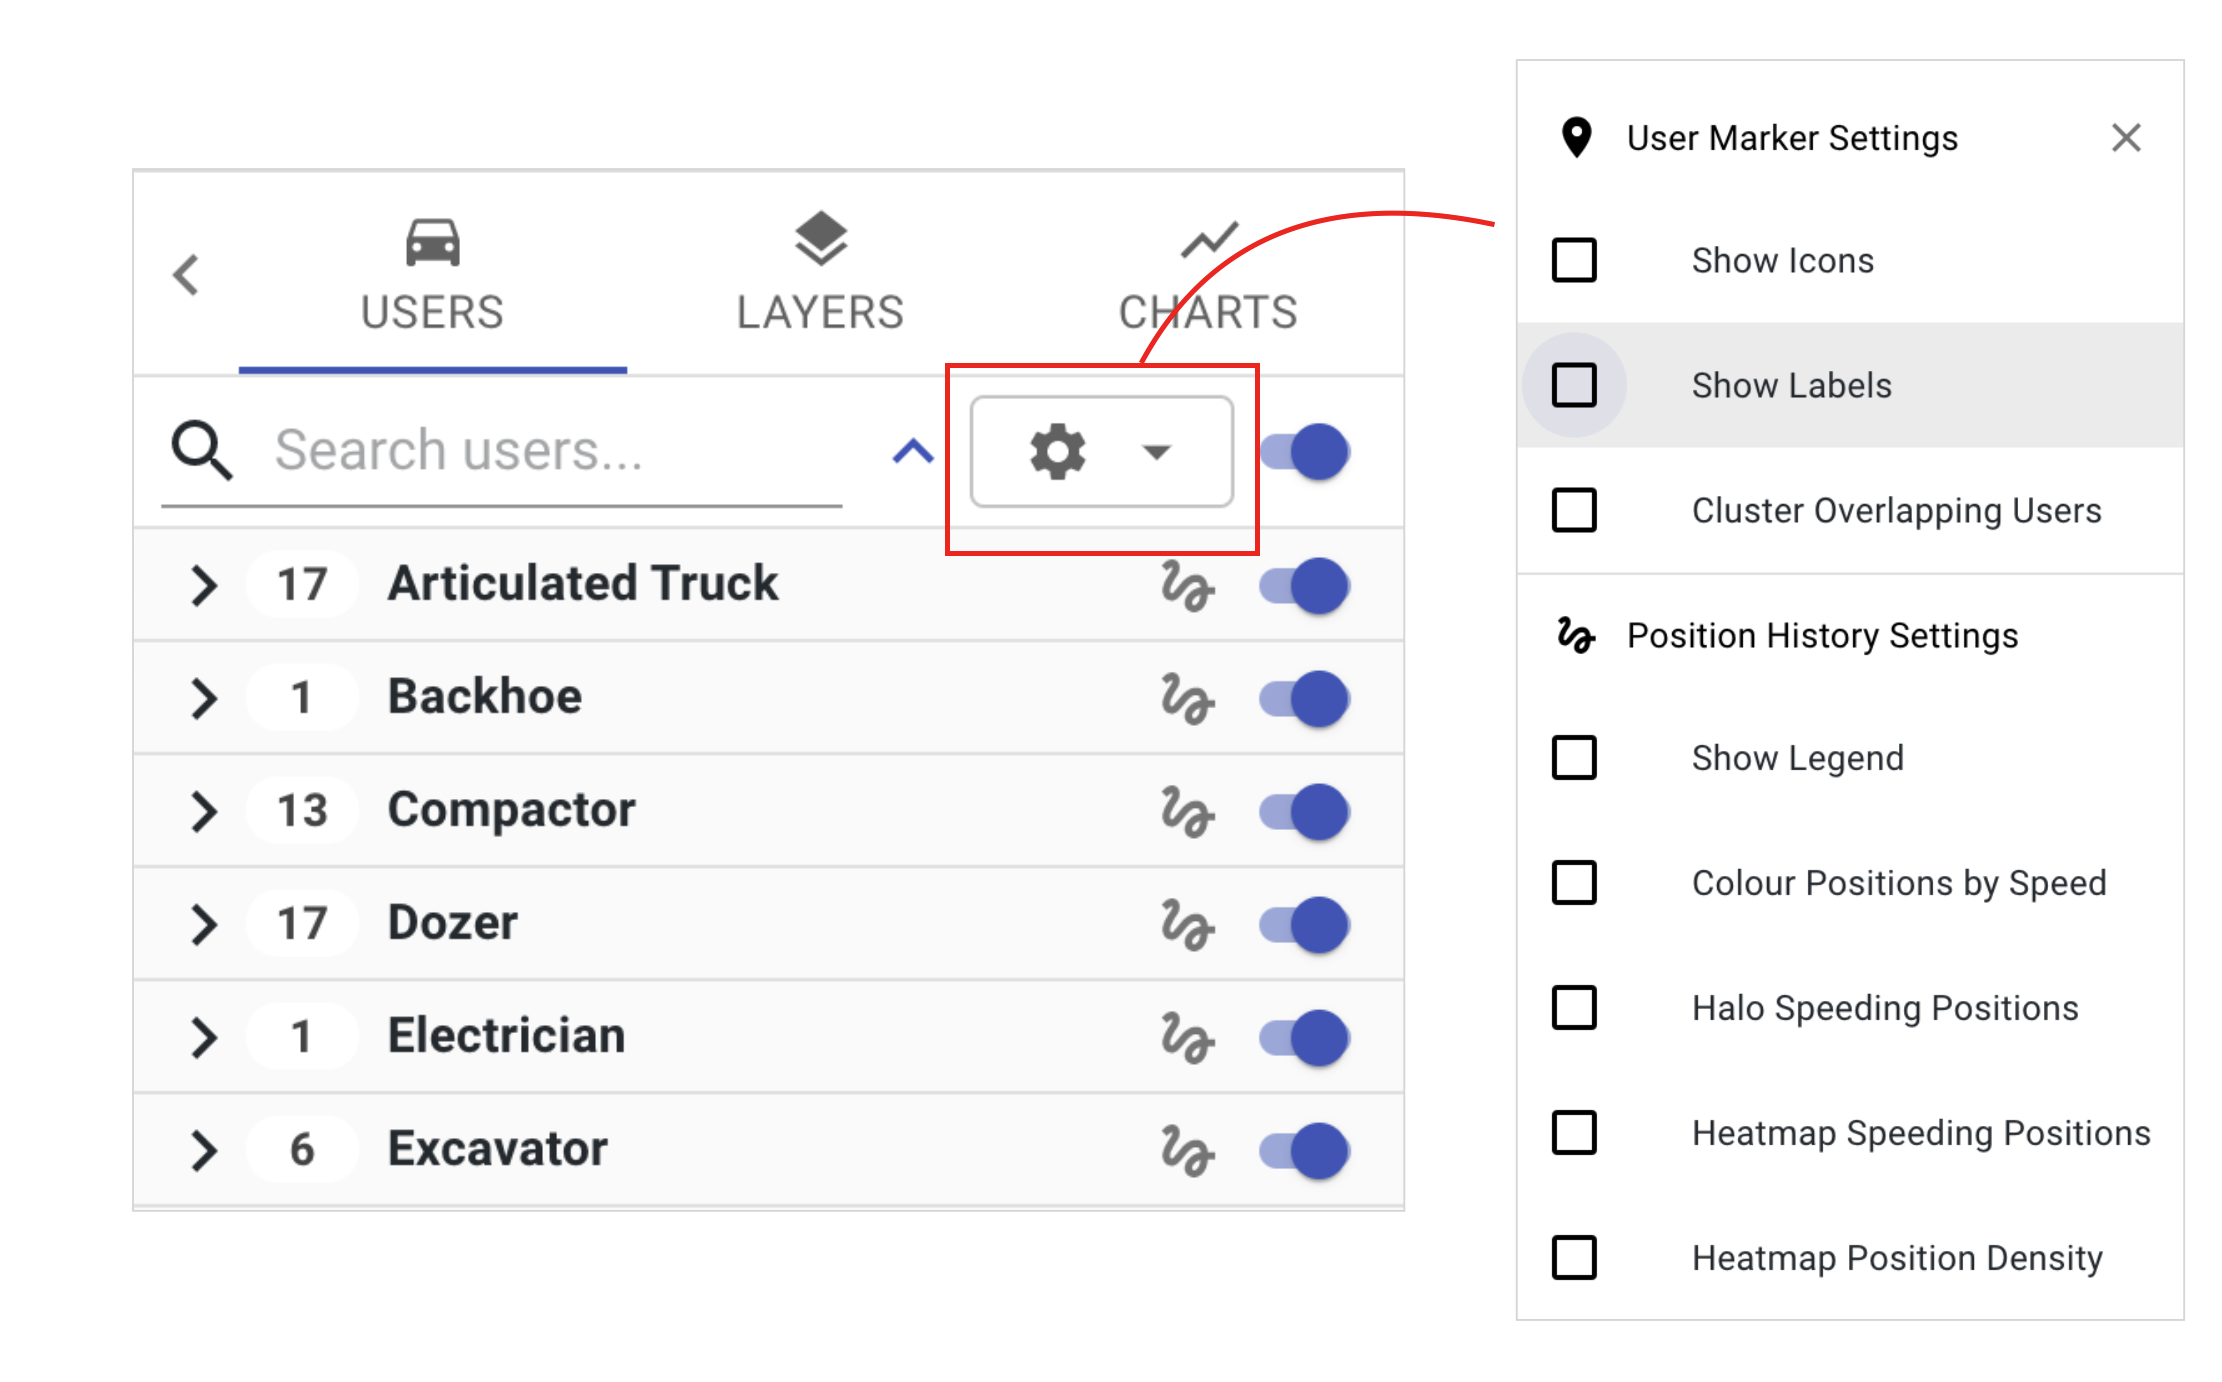This screenshot has width=2222, height=1382.
Task: Click the back arrow beside Users tab
Action: tap(187, 275)
